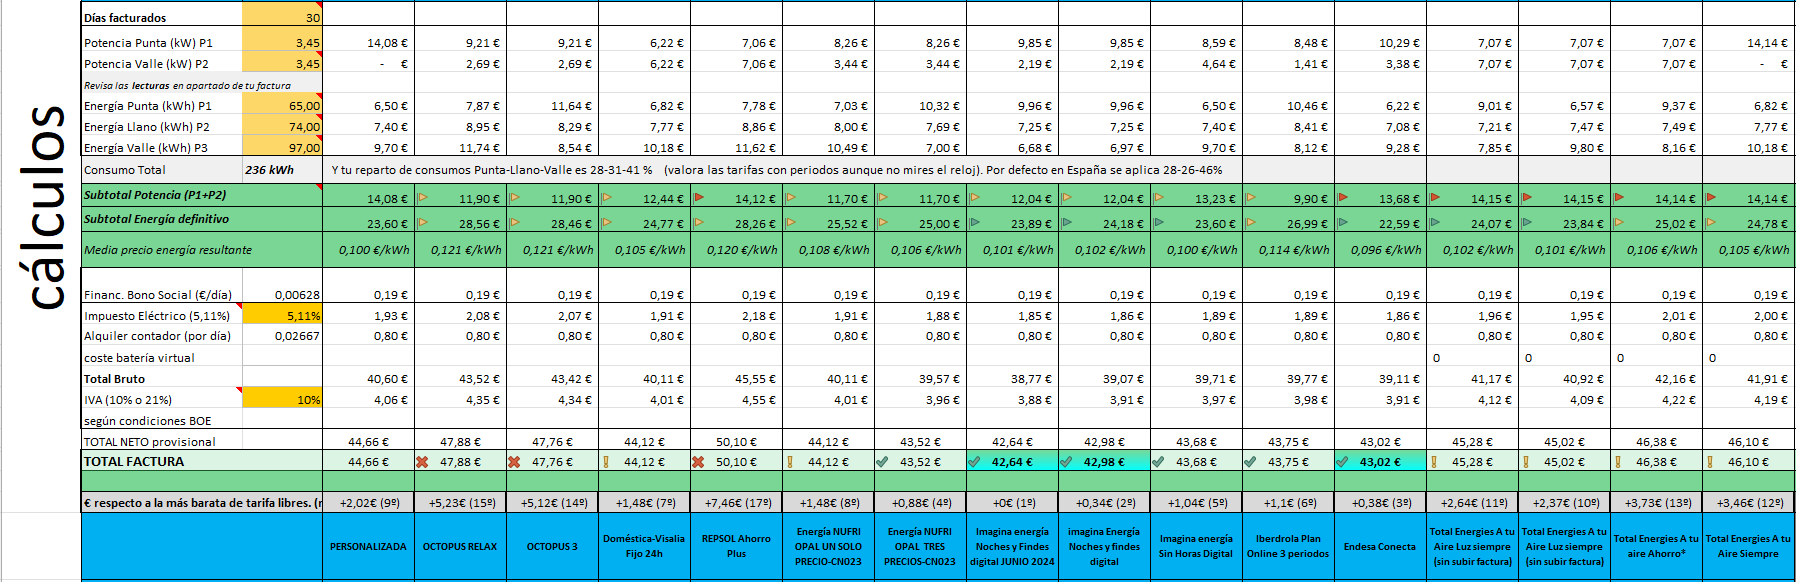This screenshot has width=1796, height=582.
Task: Click the exclamation icon beside 45,02 €
Action: 1525,462
